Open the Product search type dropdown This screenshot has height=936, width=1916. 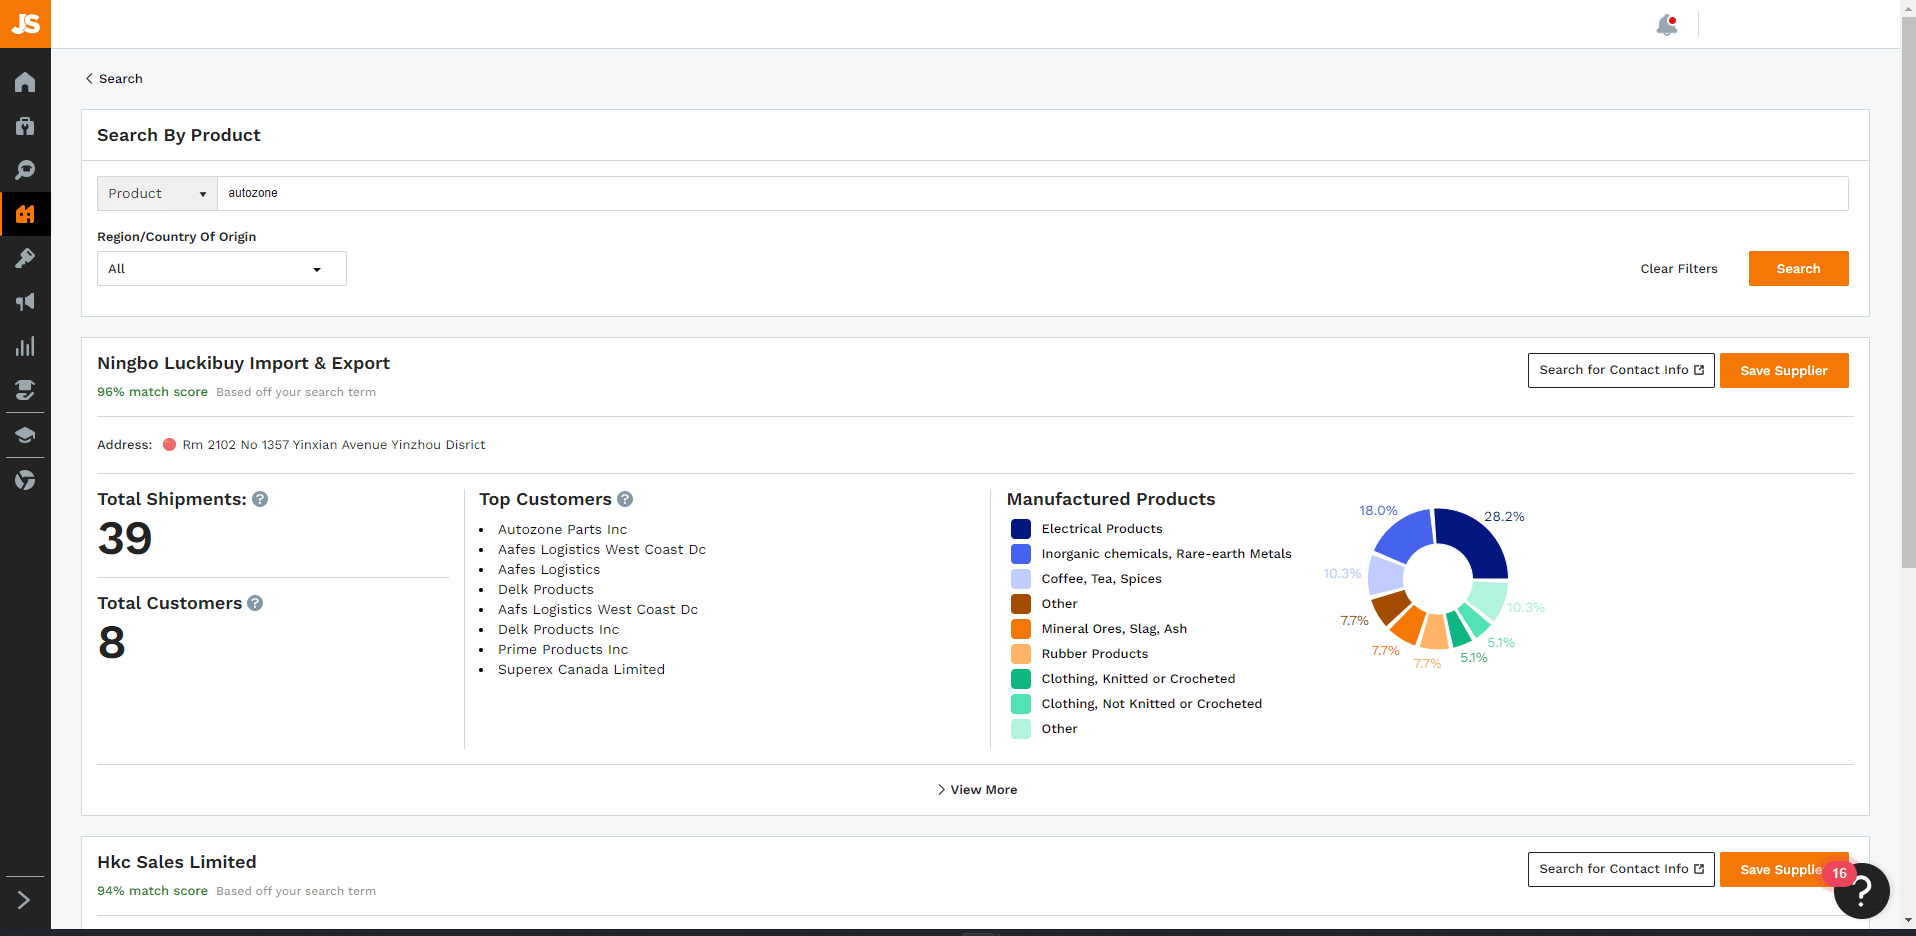(157, 194)
